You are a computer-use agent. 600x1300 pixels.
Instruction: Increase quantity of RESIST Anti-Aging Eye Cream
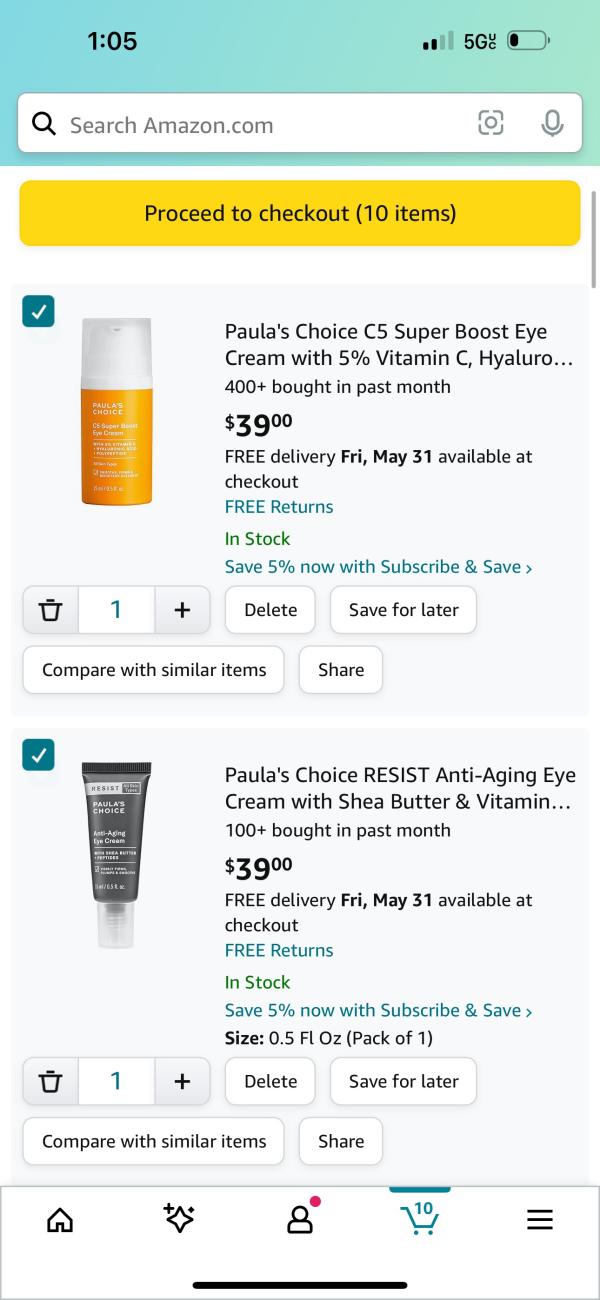182,1081
